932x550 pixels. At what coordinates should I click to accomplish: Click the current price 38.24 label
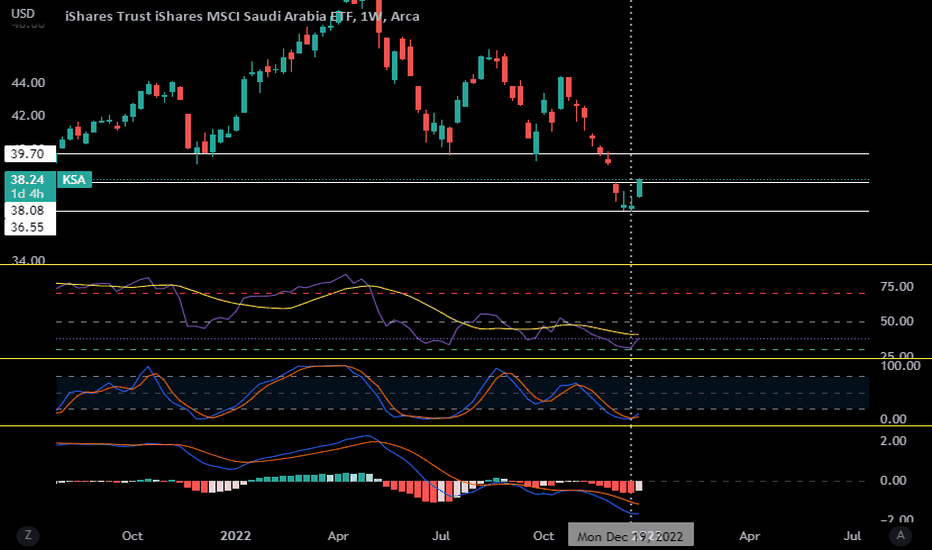click(28, 180)
